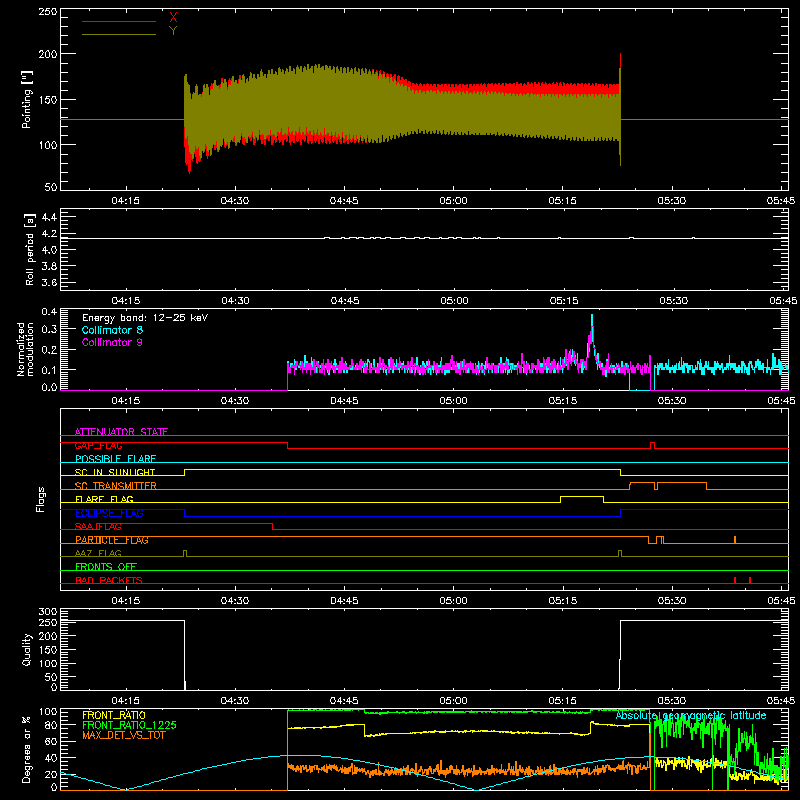Click the 250 tick on Pointing axis
The width and height of the screenshot is (800, 800).
tap(47, 12)
